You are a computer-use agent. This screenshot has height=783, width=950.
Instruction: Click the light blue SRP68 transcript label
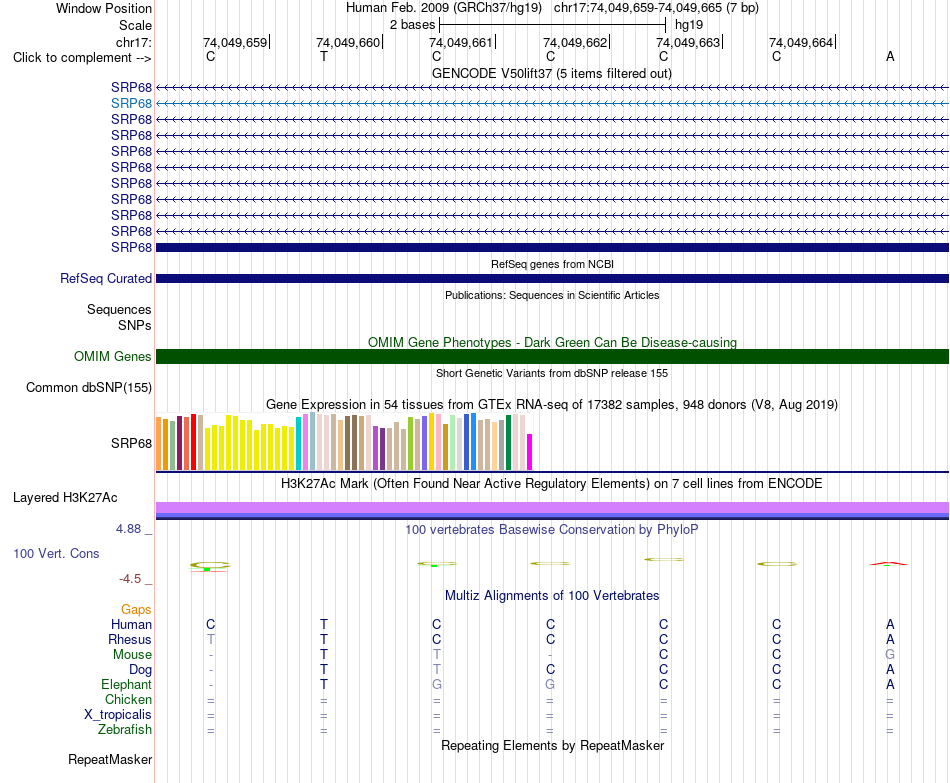[131, 104]
